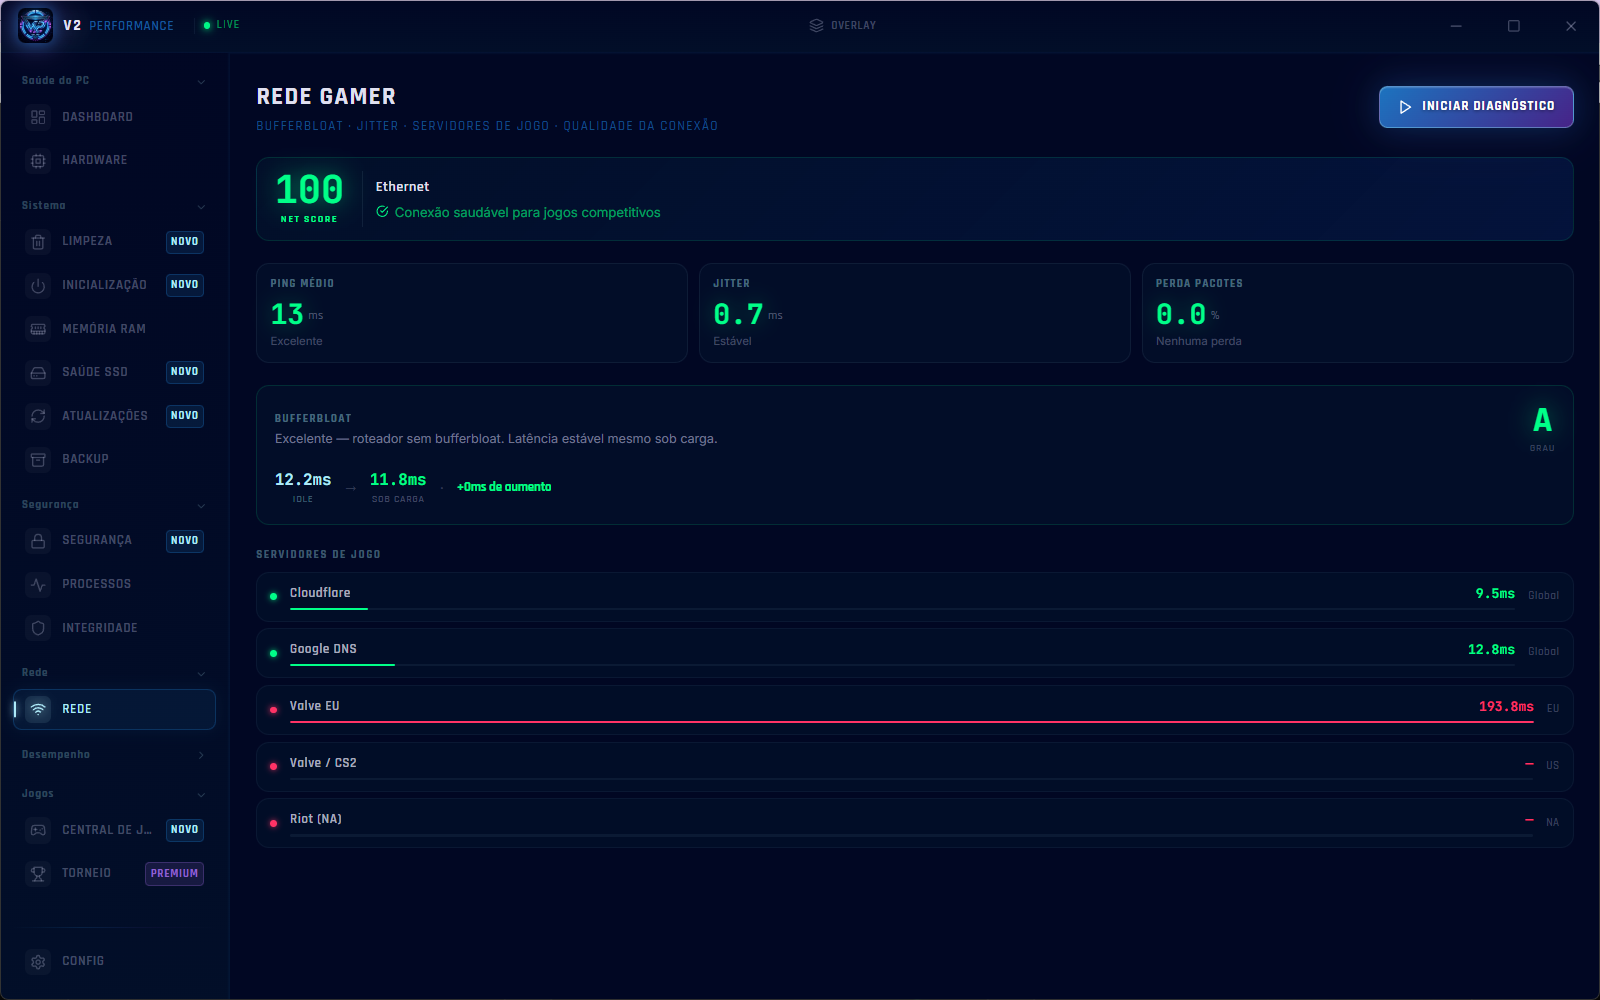Toggle the Overlay mode
This screenshot has height=1000, width=1600.
(x=842, y=25)
